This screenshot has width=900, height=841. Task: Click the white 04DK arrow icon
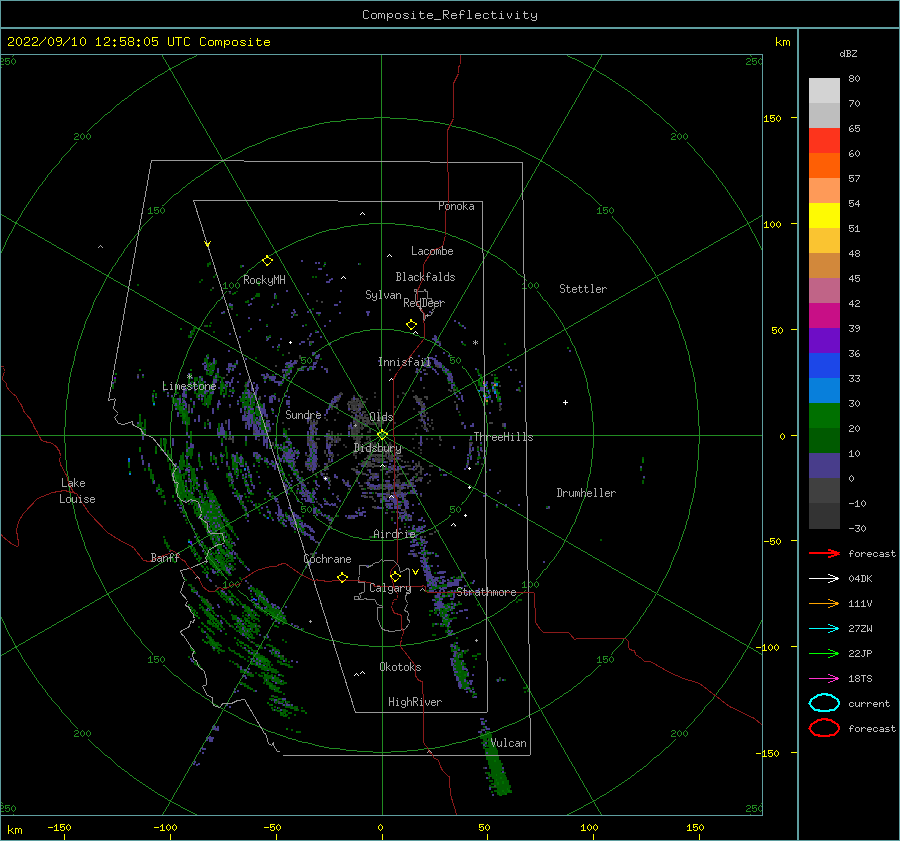(x=824, y=578)
